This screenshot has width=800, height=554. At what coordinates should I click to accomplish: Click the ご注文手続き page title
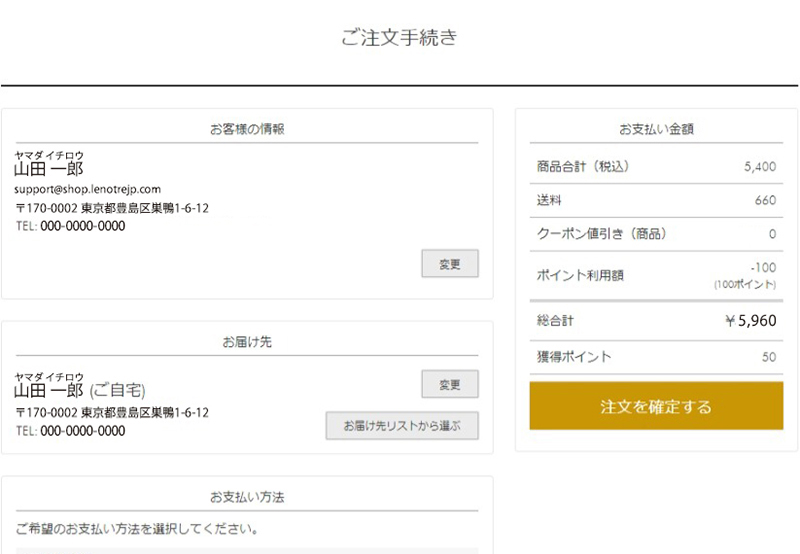(x=399, y=38)
